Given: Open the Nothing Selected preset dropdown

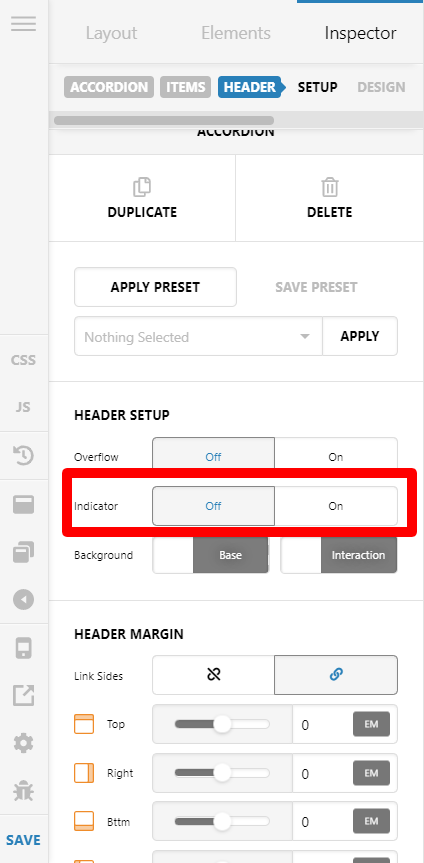Looking at the screenshot, I should click(x=198, y=336).
